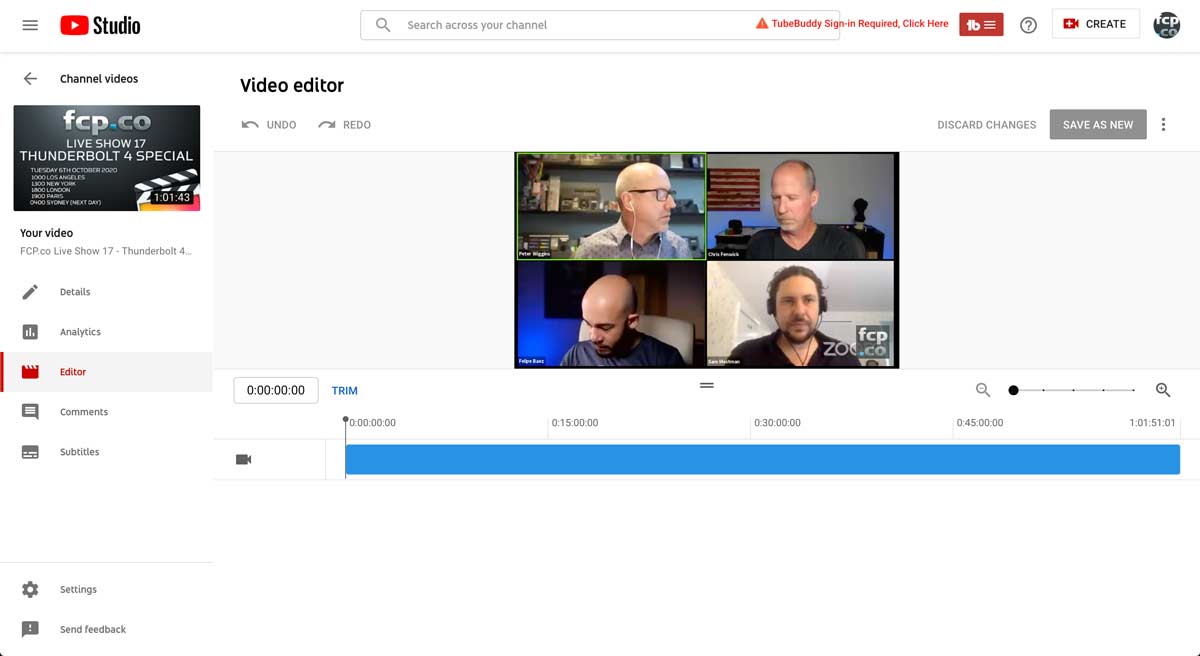Open the help question mark icon
Screen dimensions: 1200x656
pos(1028,25)
